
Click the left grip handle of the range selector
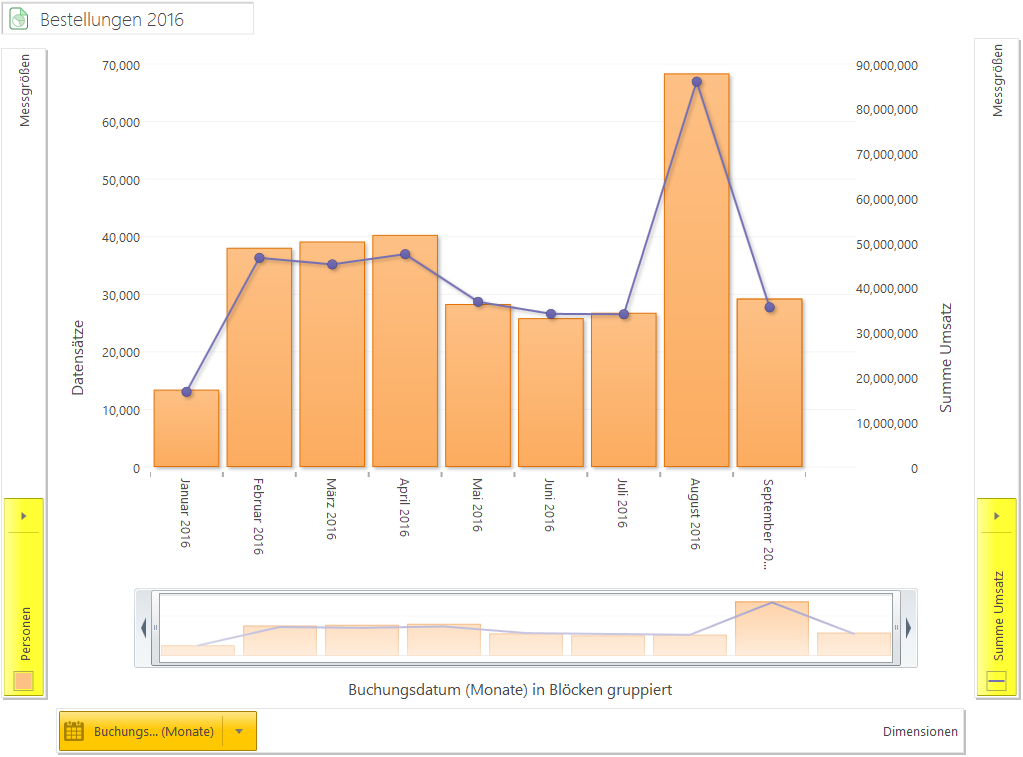coord(155,628)
